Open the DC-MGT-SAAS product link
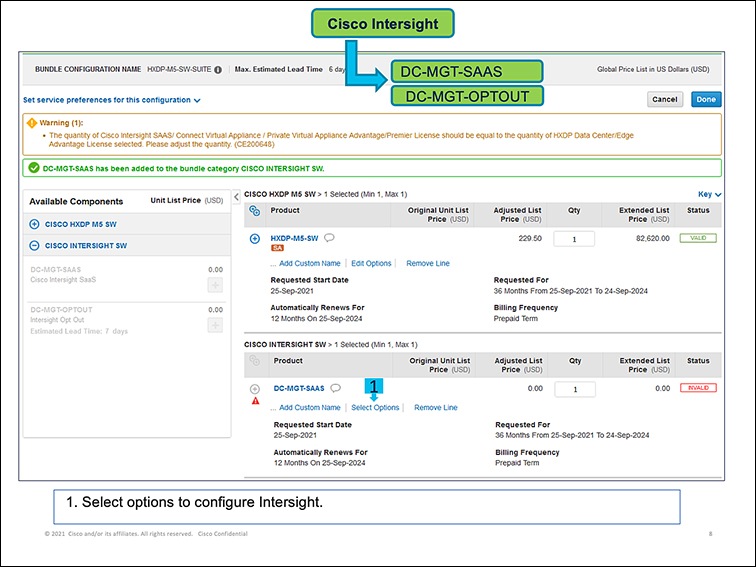 (x=299, y=388)
